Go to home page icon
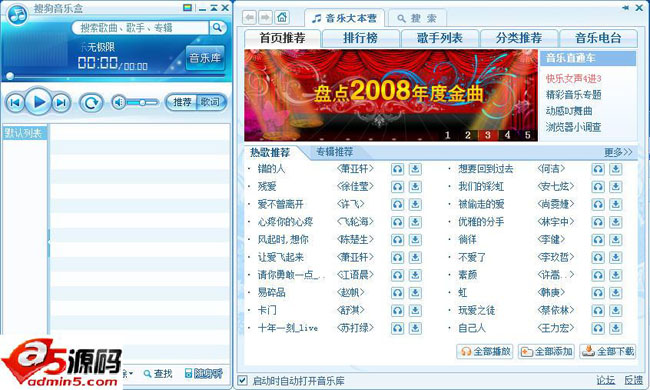 point(282,18)
